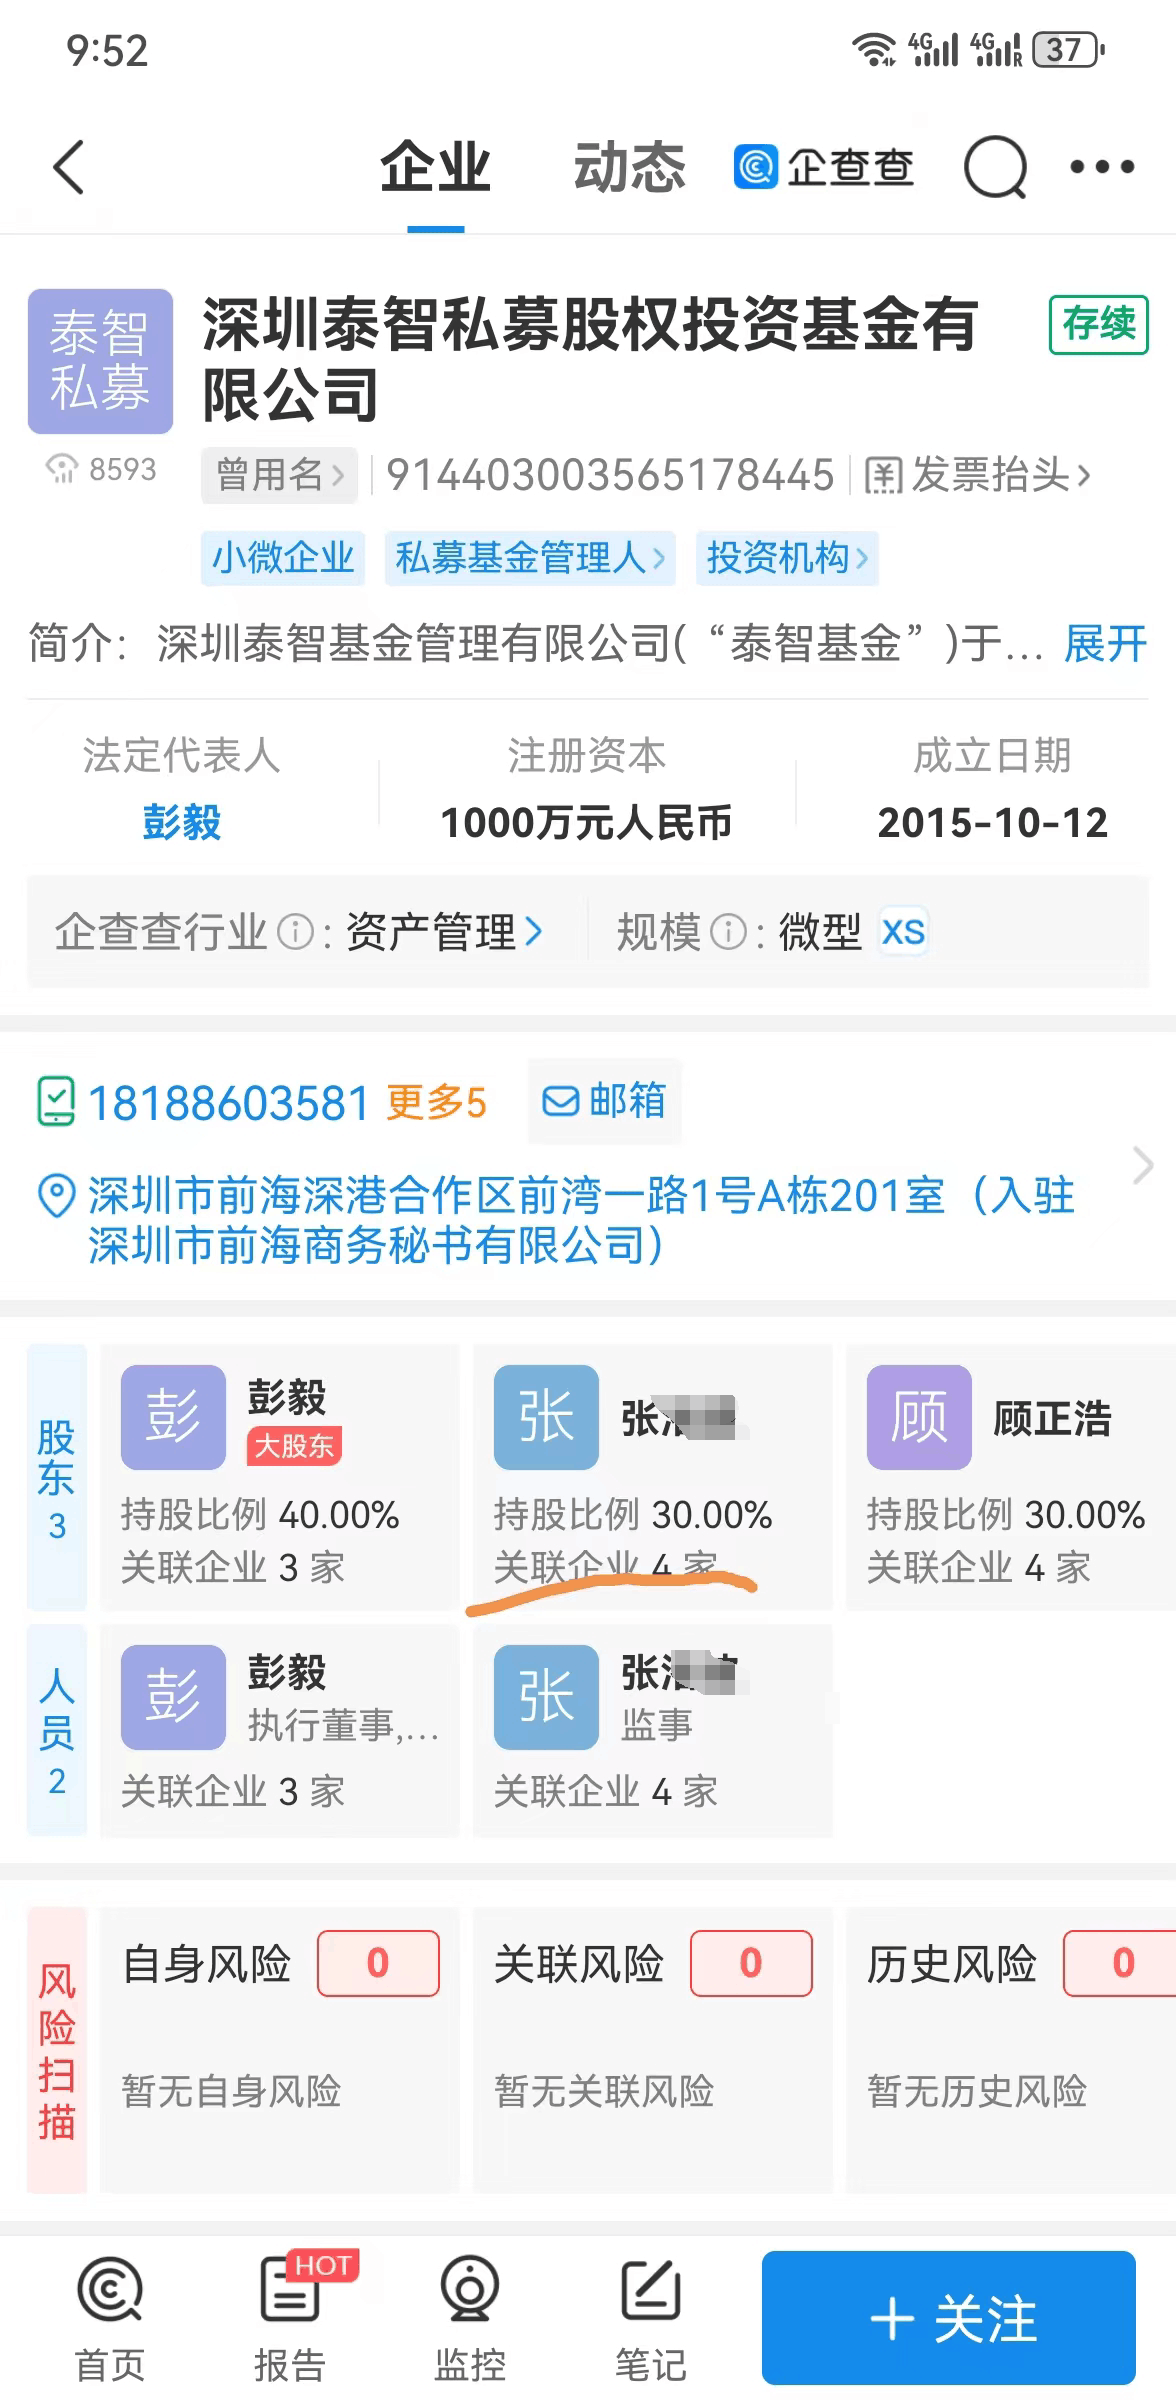Switch to the 企业 tab
This screenshot has width=1176, height=2400.
click(x=436, y=167)
